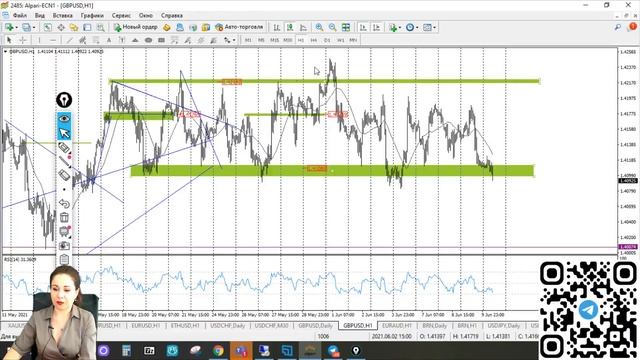Select the rectangle shape tool
Viewport: 640px width, 360px height.
161,40
